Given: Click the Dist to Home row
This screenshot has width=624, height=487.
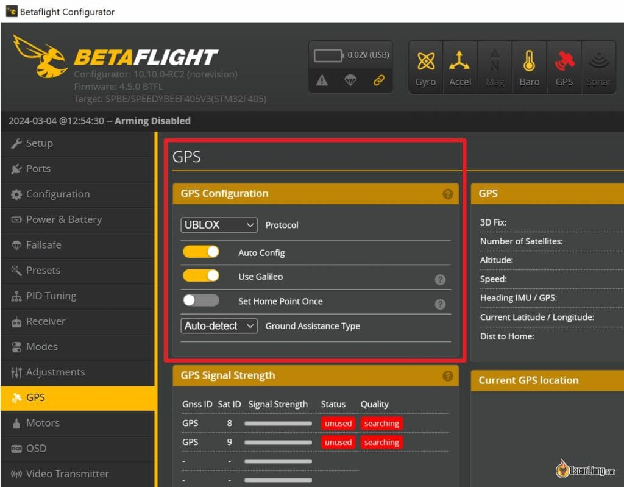Looking at the screenshot, I should (552, 336).
